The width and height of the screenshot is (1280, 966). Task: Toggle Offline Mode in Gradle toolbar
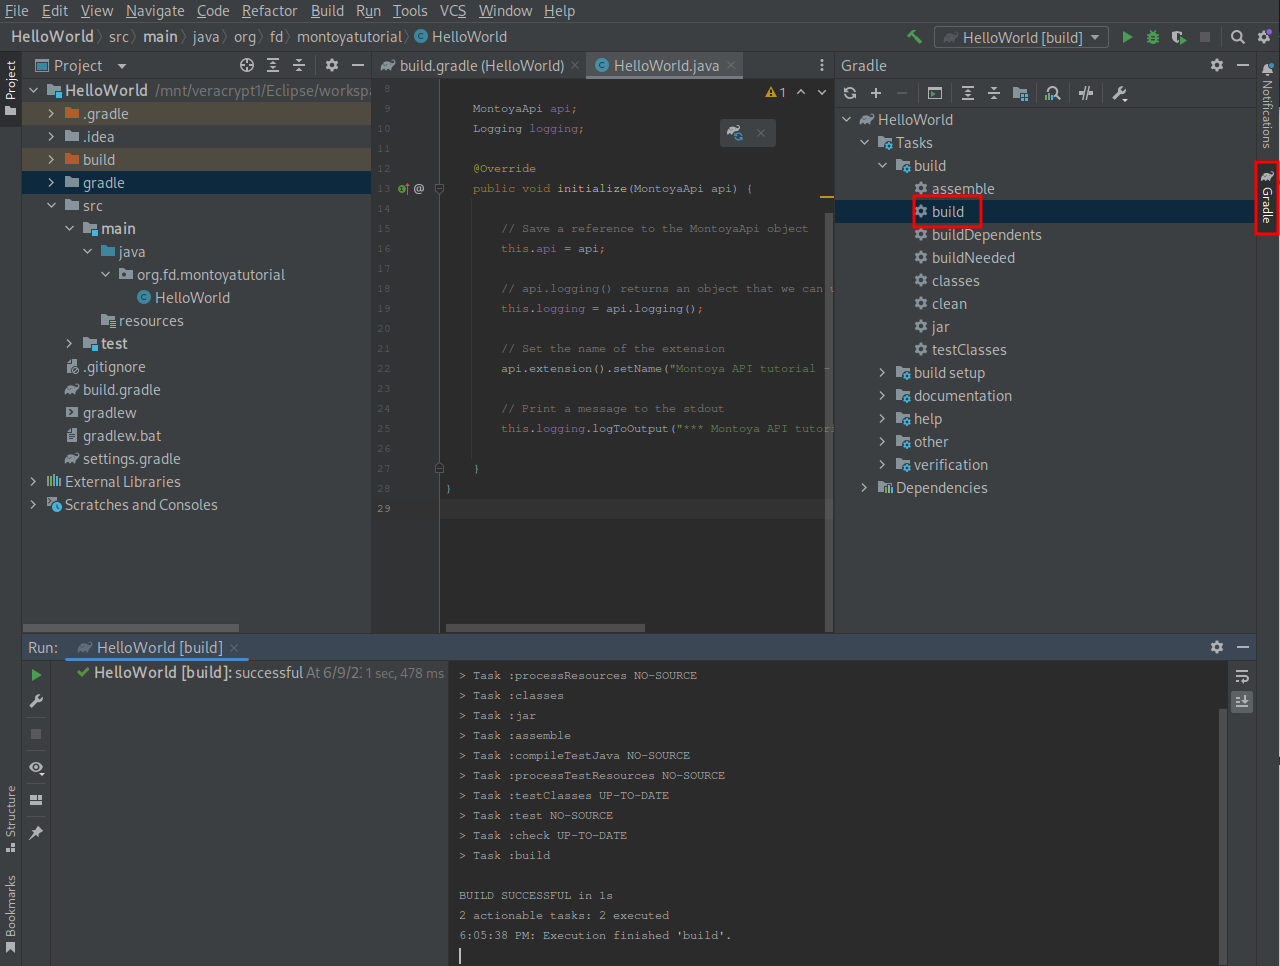click(1086, 93)
